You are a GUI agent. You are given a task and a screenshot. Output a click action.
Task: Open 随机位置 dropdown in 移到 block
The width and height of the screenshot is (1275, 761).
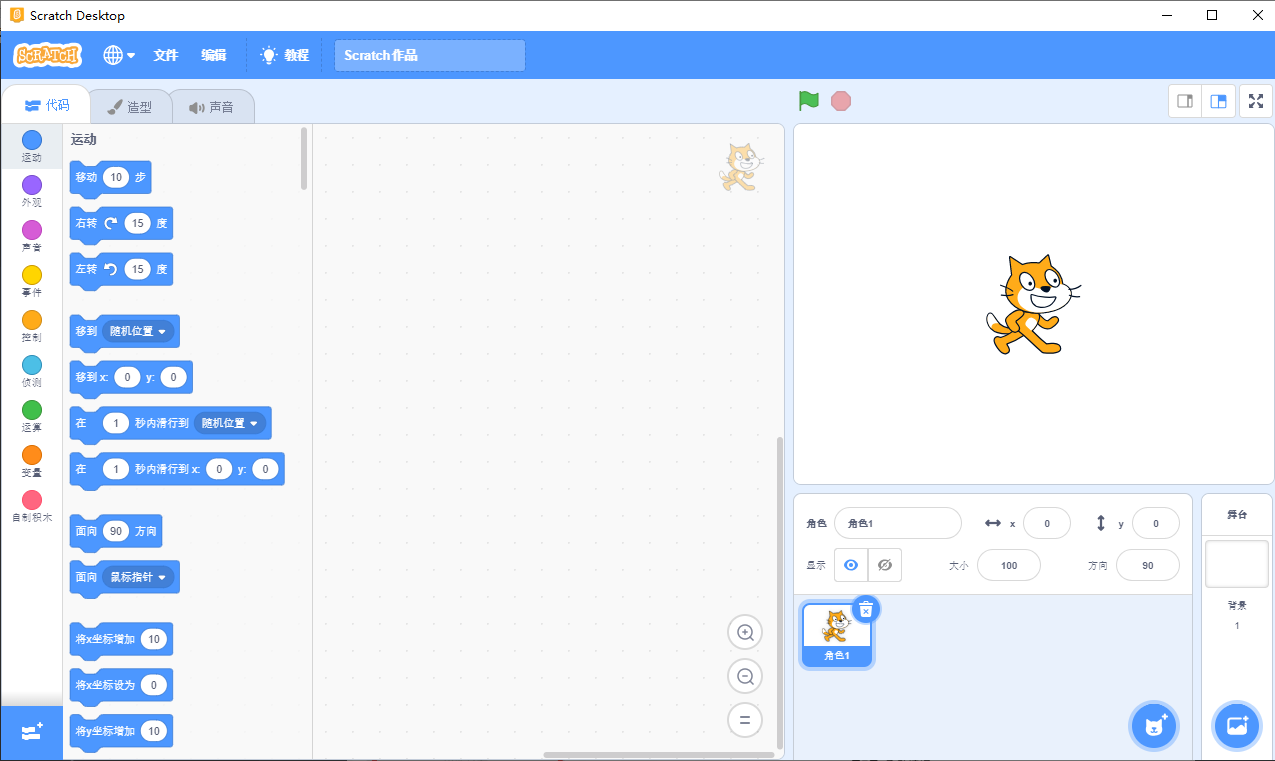(139, 331)
